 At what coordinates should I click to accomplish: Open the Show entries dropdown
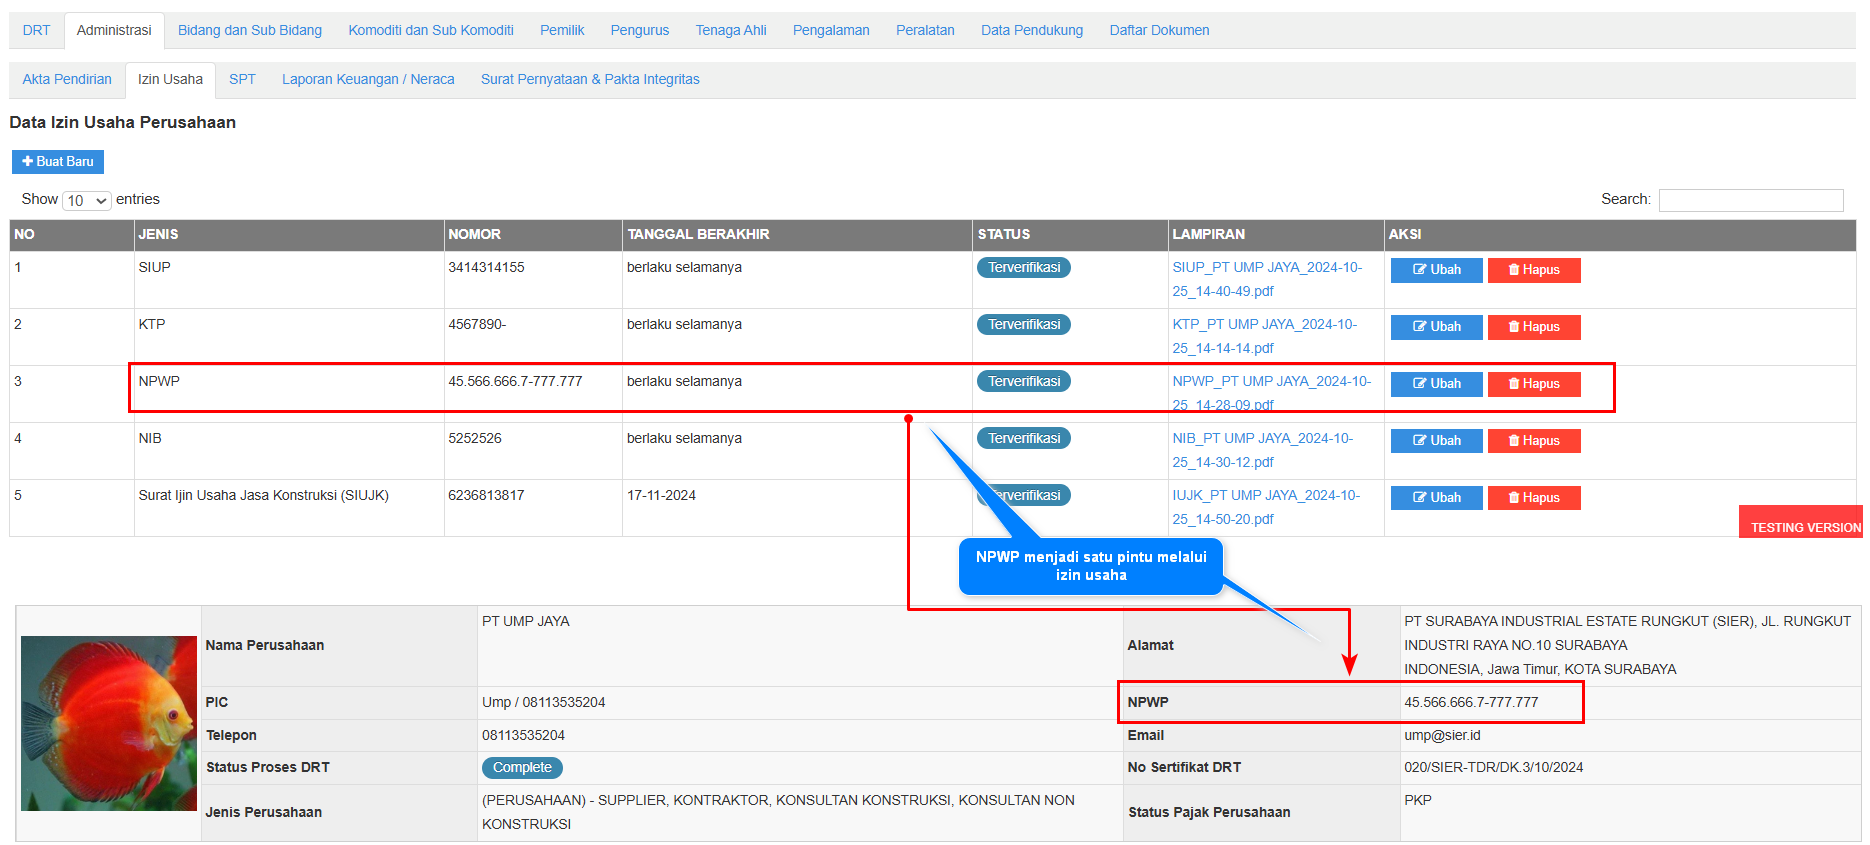pos(87,201)
